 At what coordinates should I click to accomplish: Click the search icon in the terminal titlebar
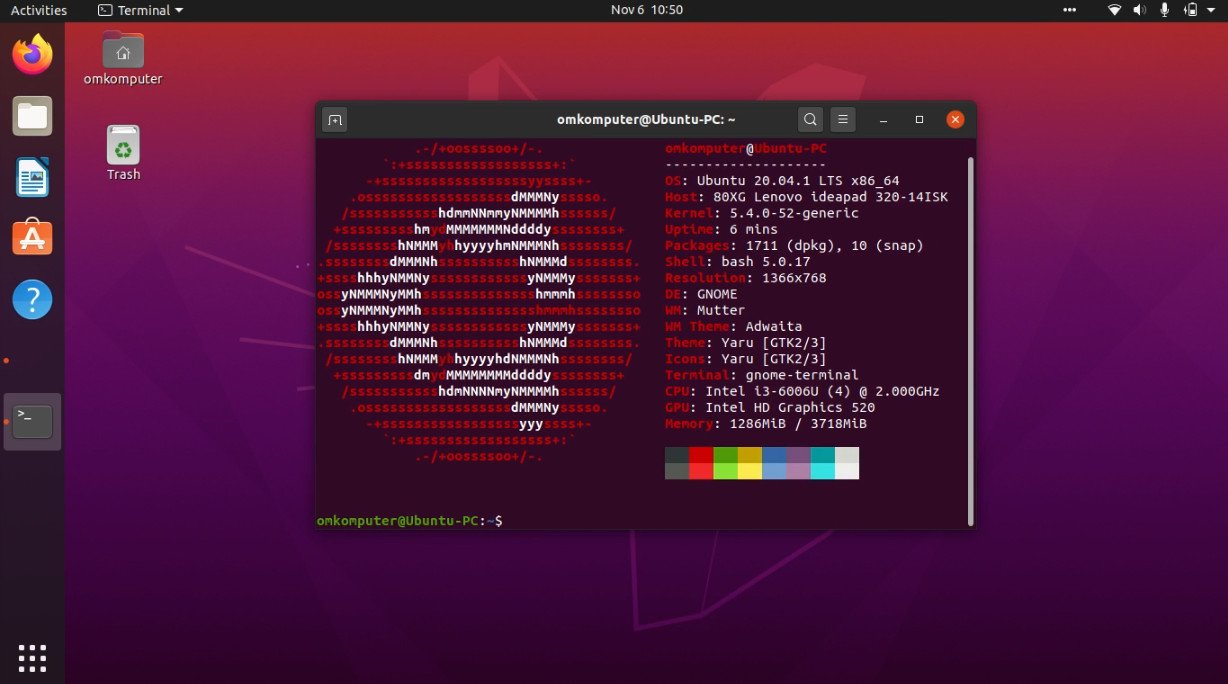click(810, 119)
